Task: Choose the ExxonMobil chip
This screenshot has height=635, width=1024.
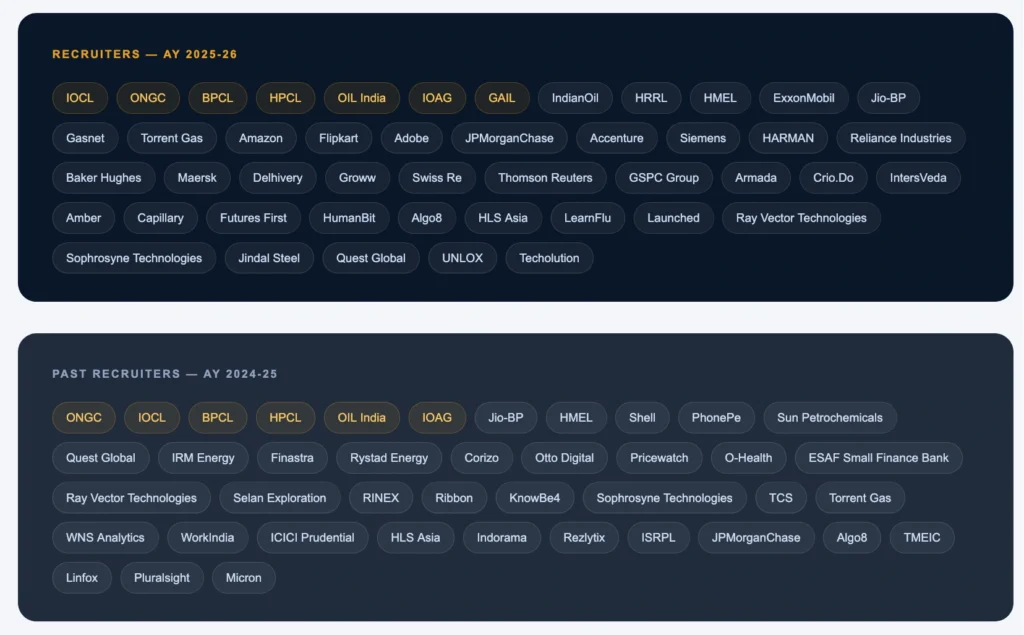Action: click(803, 98)
